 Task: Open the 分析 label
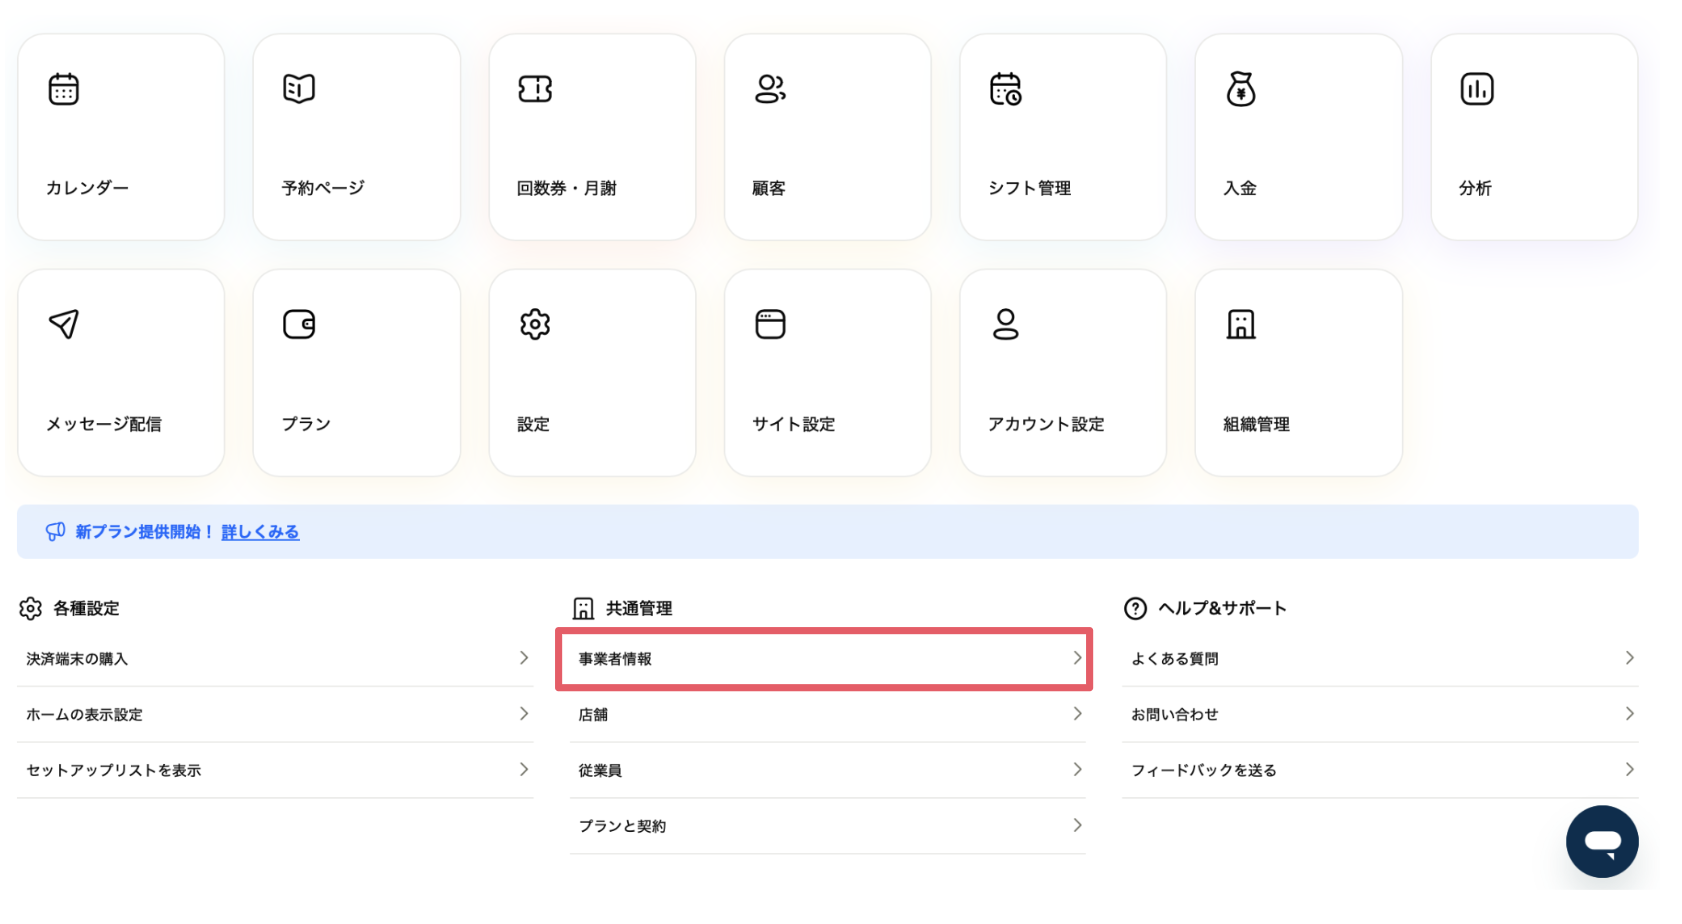click(1475, 188)
